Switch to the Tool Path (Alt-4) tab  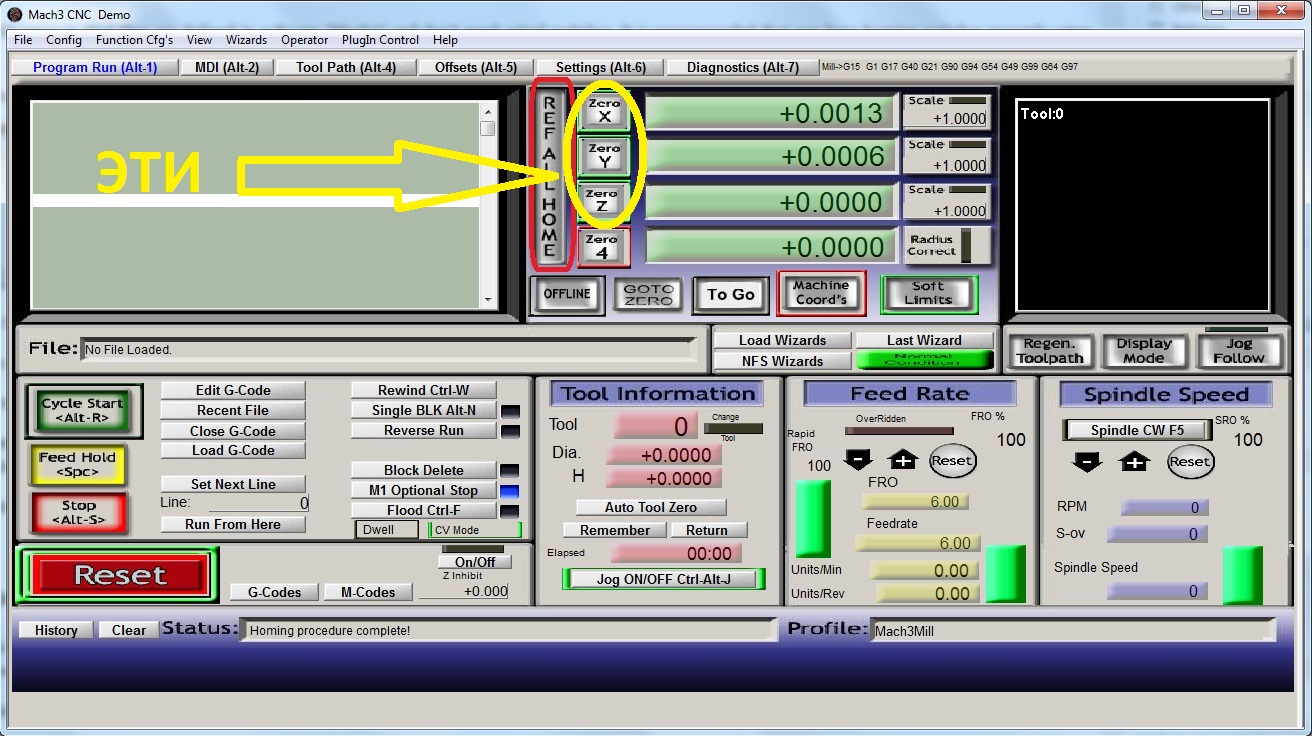(346, 67)
